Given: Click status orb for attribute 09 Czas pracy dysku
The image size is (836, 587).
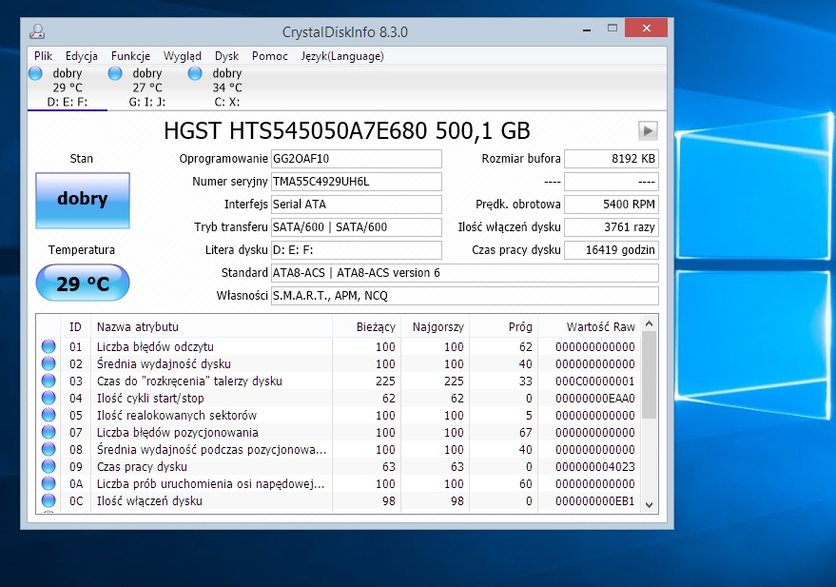Looking at the screenshot, I should click(x=49, y=467).
